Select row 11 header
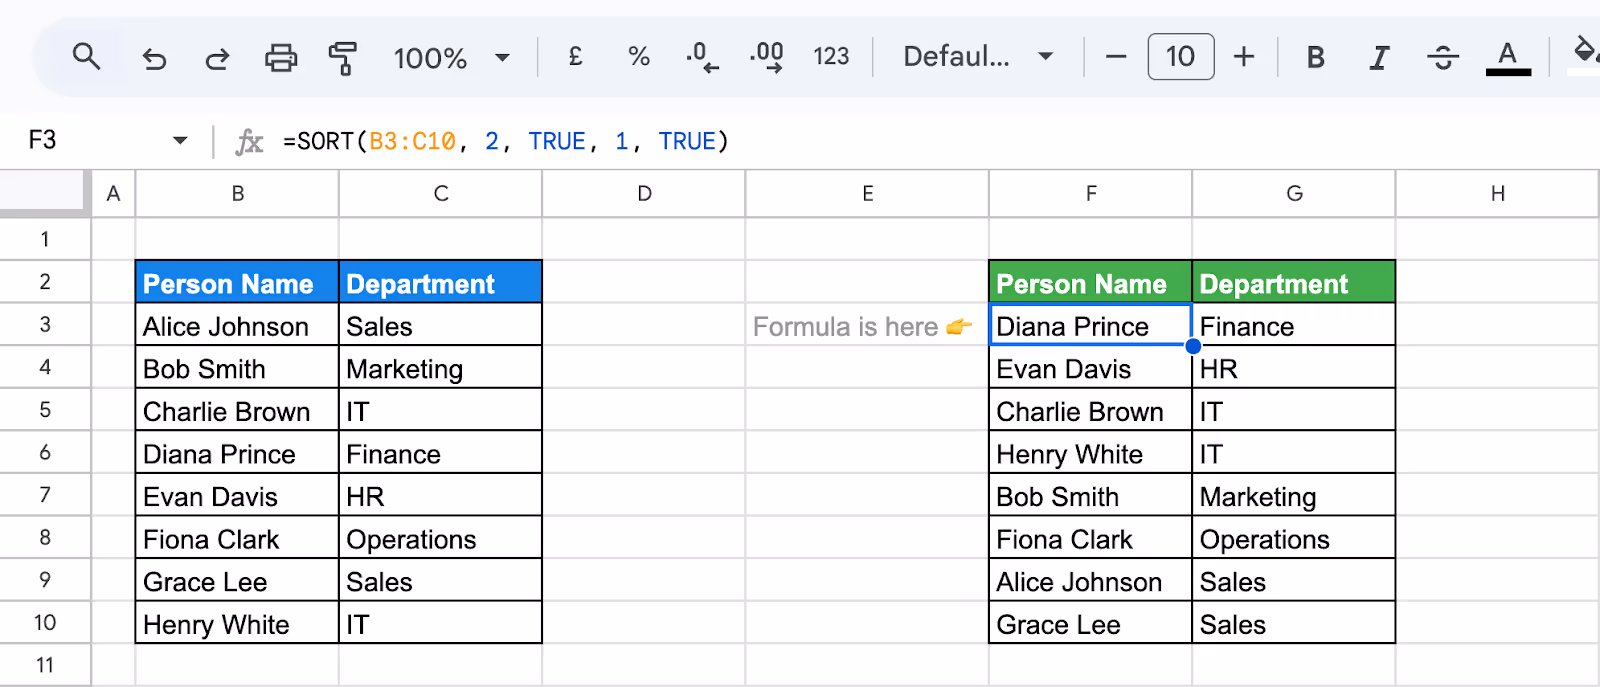 45,665
